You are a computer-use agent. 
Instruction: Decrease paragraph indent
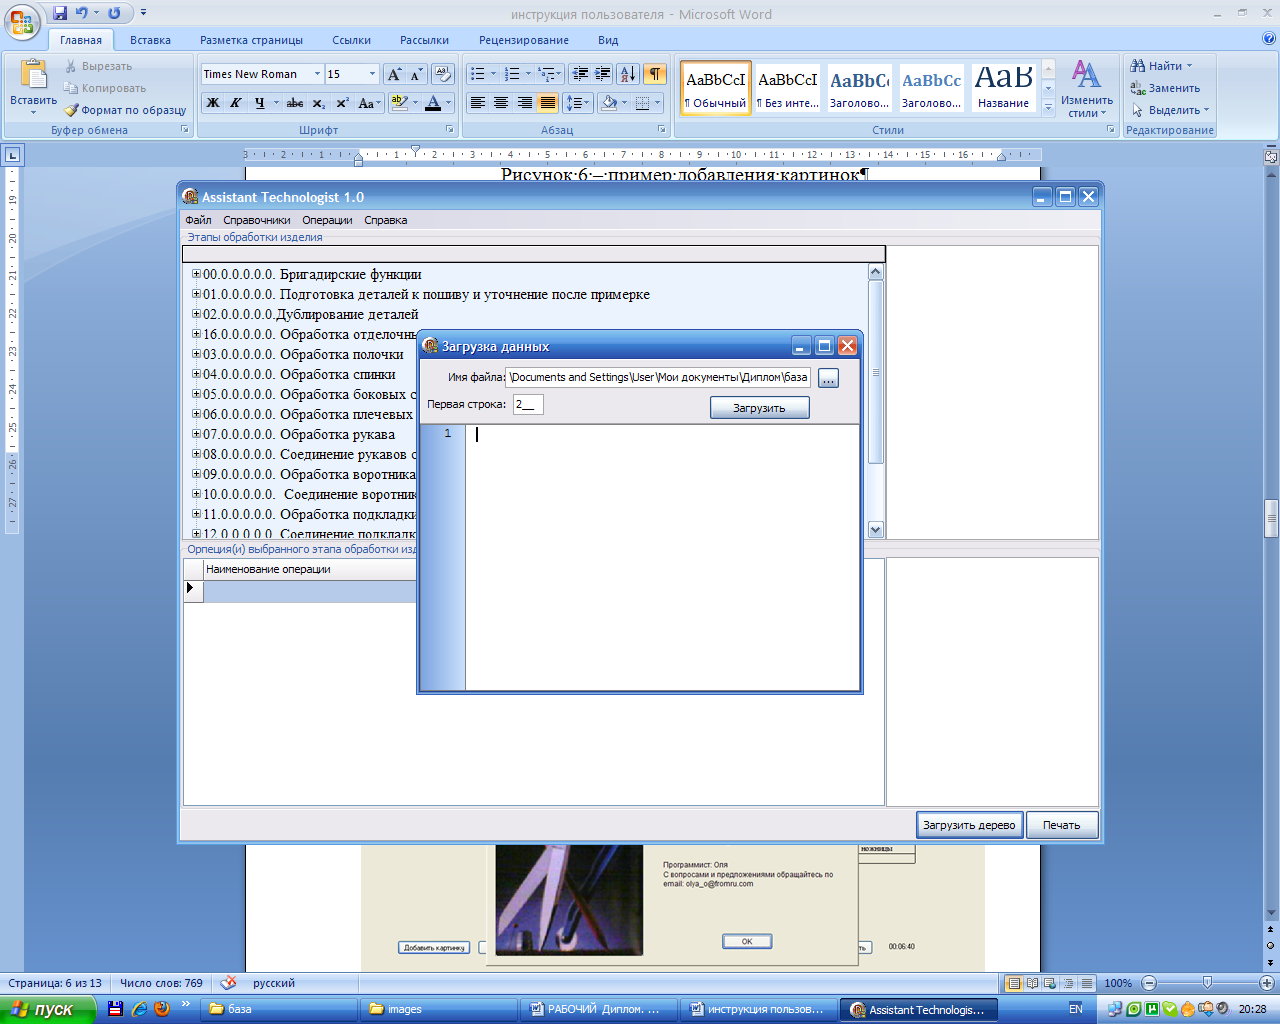[x=580, y=74]
